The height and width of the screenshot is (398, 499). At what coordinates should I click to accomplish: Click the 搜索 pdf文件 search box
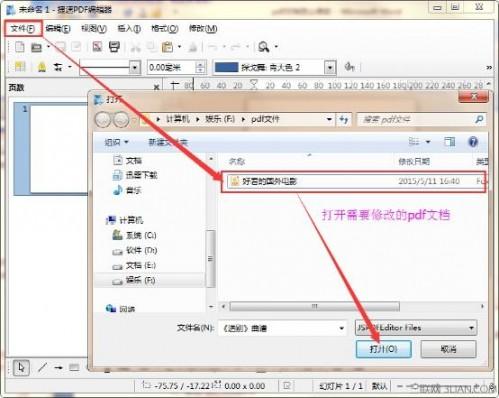tap(422, 120)
